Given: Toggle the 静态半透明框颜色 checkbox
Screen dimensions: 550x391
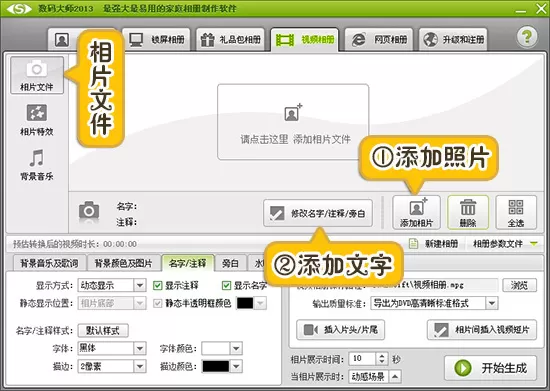Looking at the screenshot, I should click(157, 303).
